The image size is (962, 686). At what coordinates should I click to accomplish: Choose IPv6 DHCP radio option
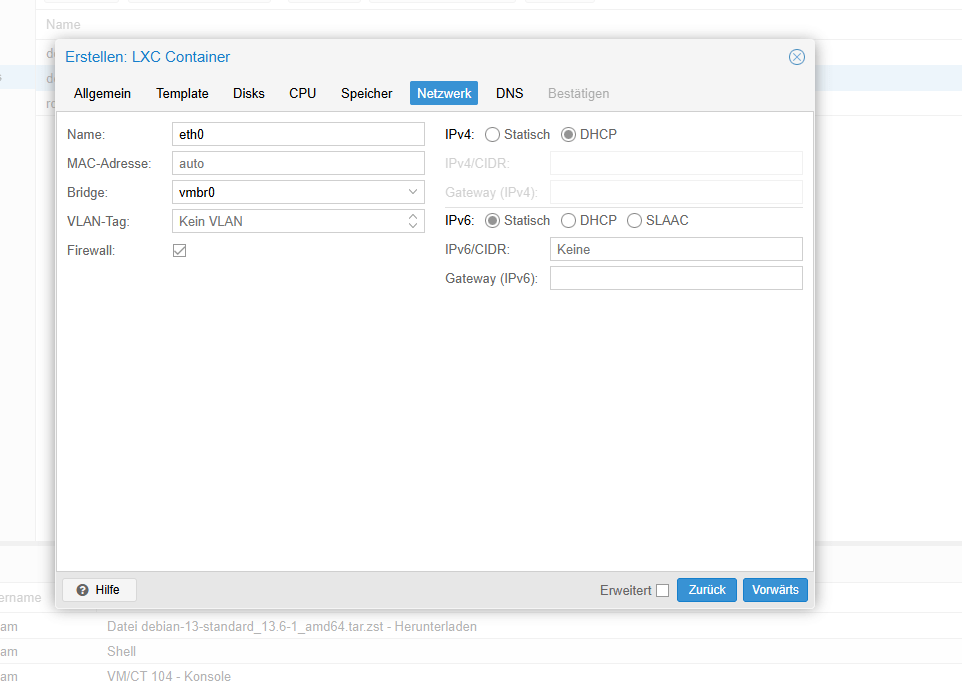point(568,220)
